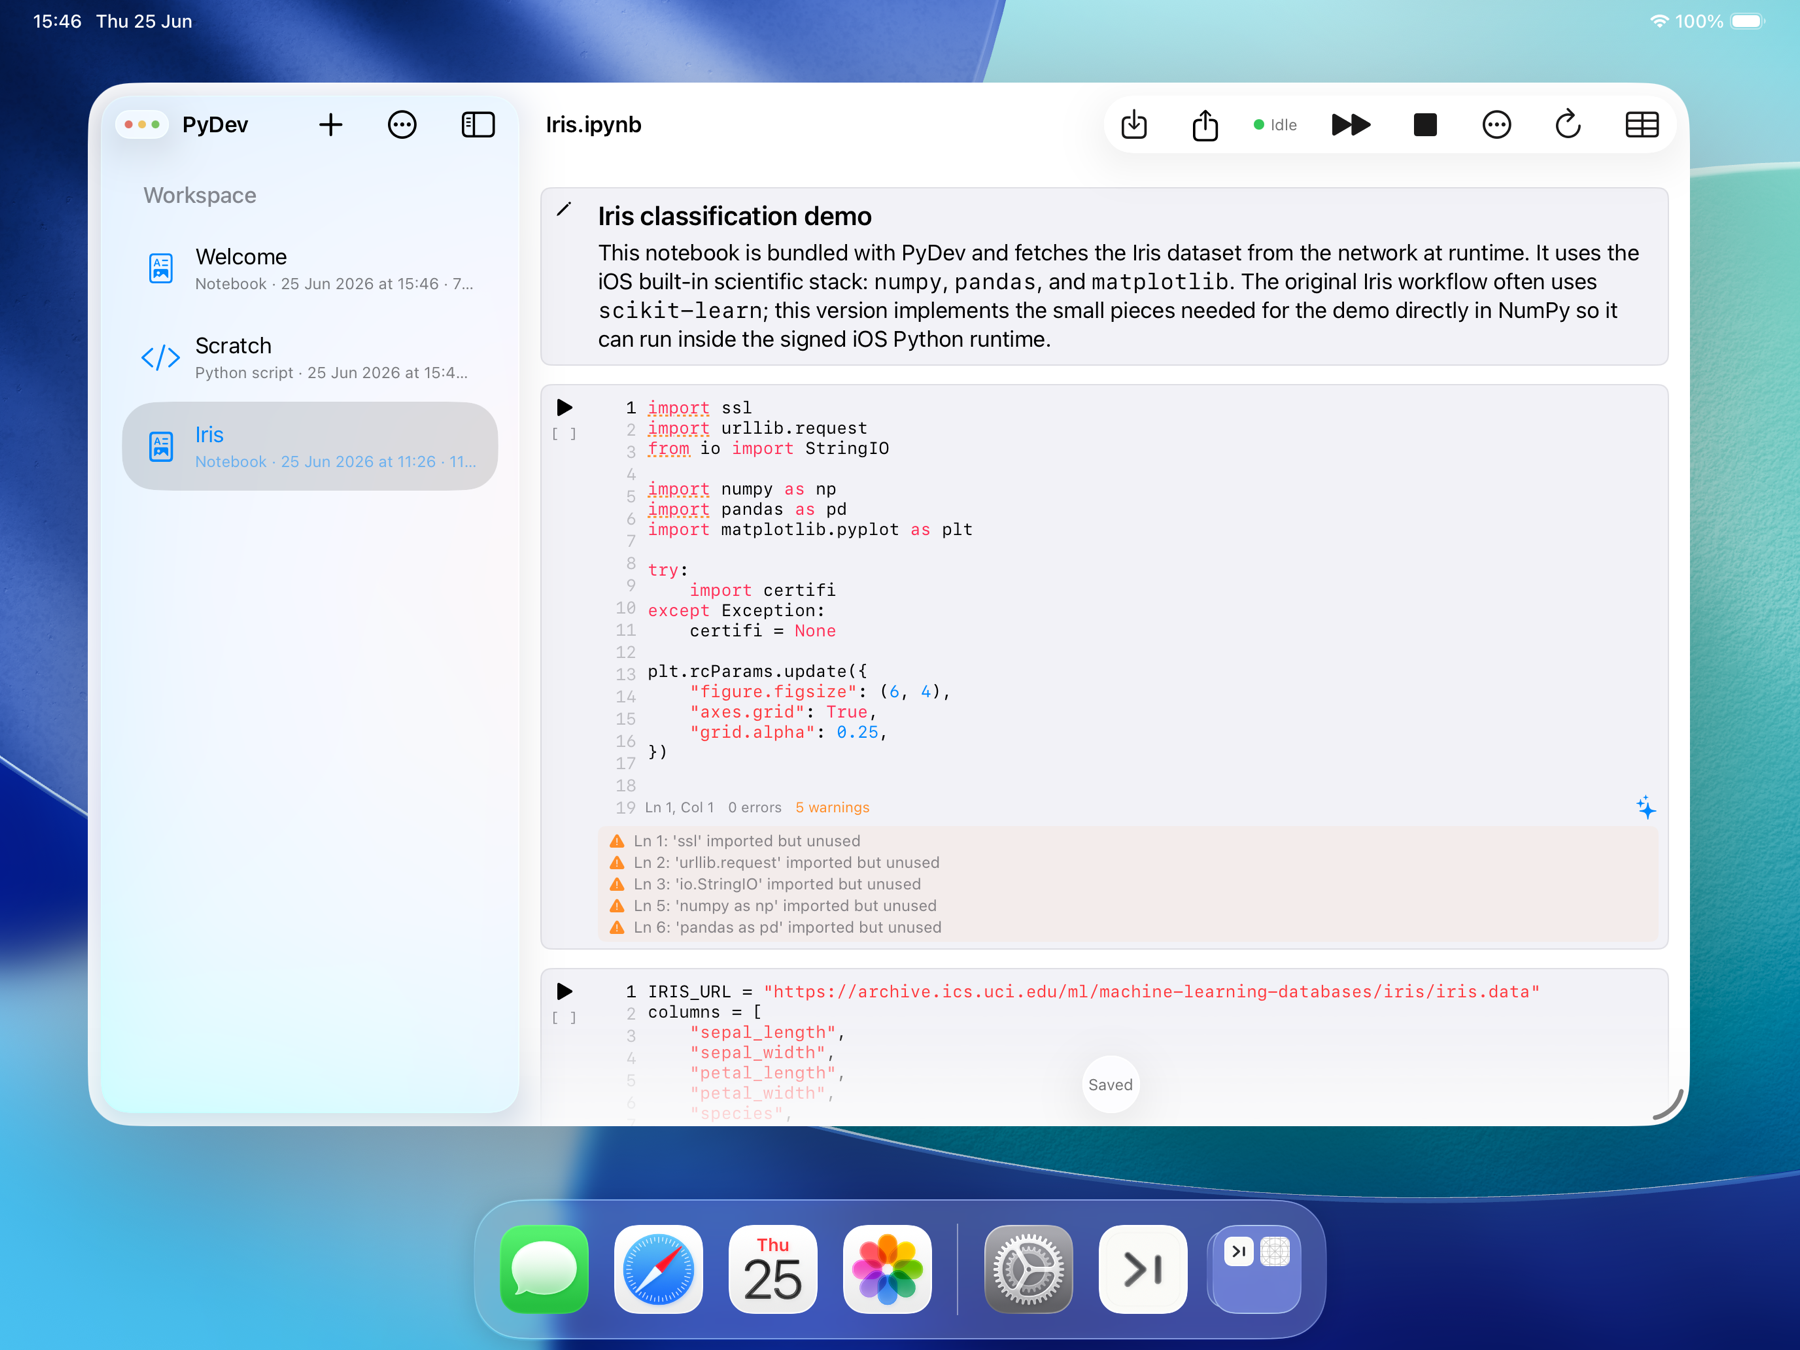Image resolution: width=1800 pixels, height=1350 pixels.
Task: Open notebook toolbar more options menu
Action: point(1496,125)
